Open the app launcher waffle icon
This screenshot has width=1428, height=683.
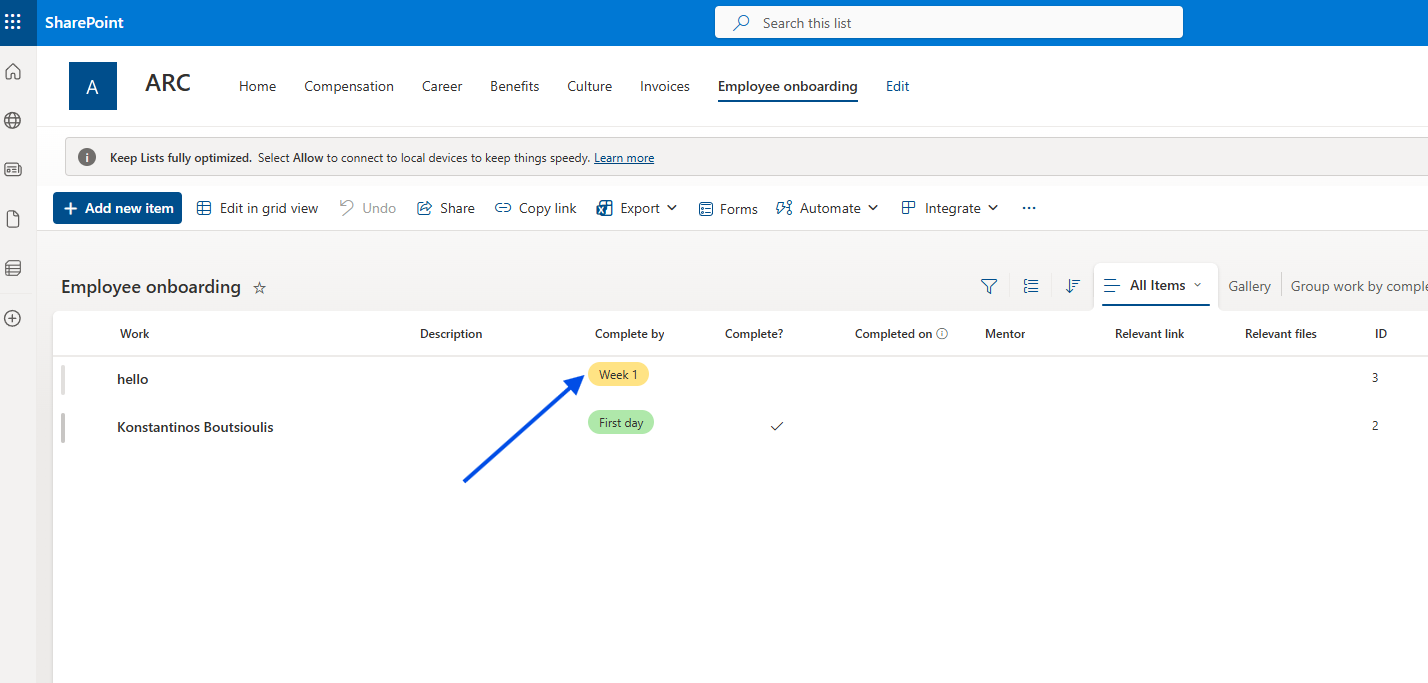[13, 22]
